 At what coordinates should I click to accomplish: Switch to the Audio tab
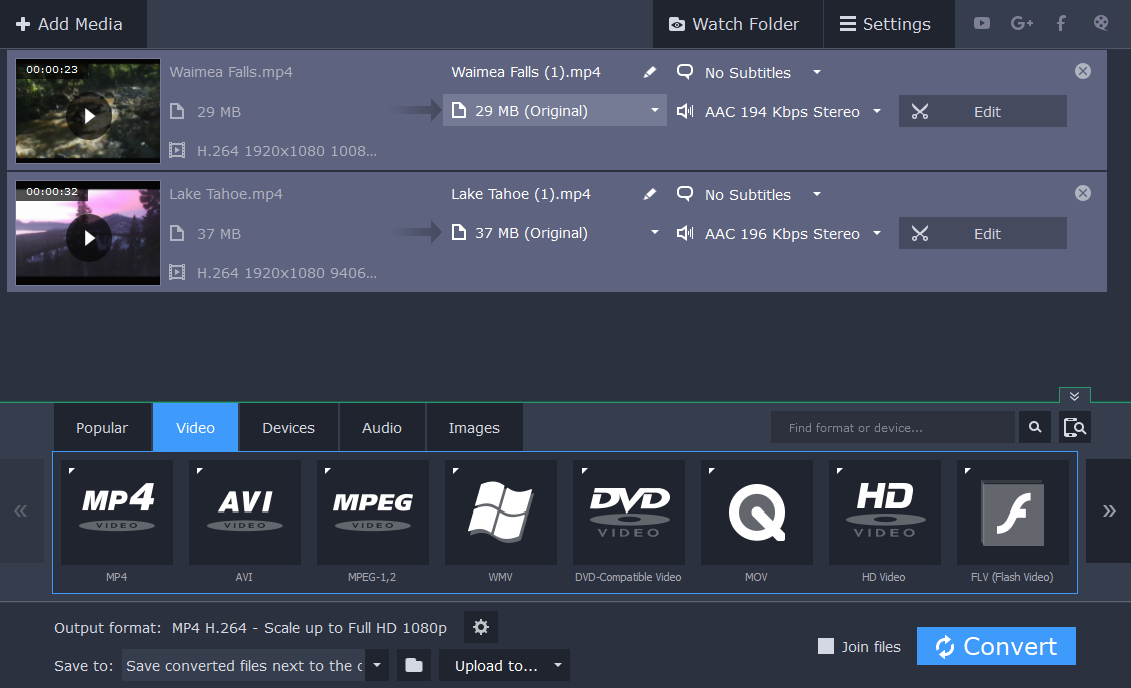[x=382, y=427]
